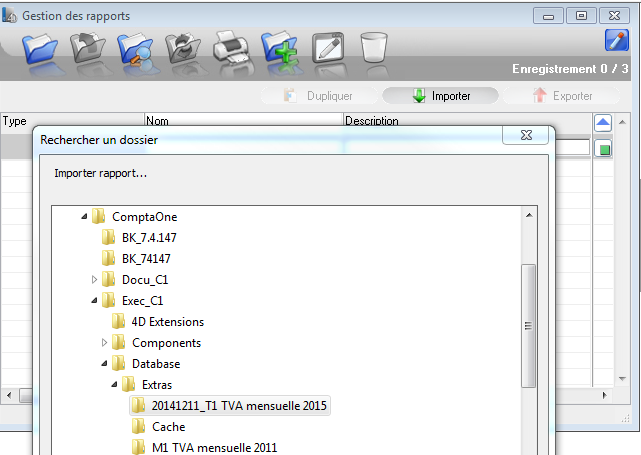Open the blue folder toolbar icon
The height and width of the screenshot is (455, 641).
tap(40, 49)
